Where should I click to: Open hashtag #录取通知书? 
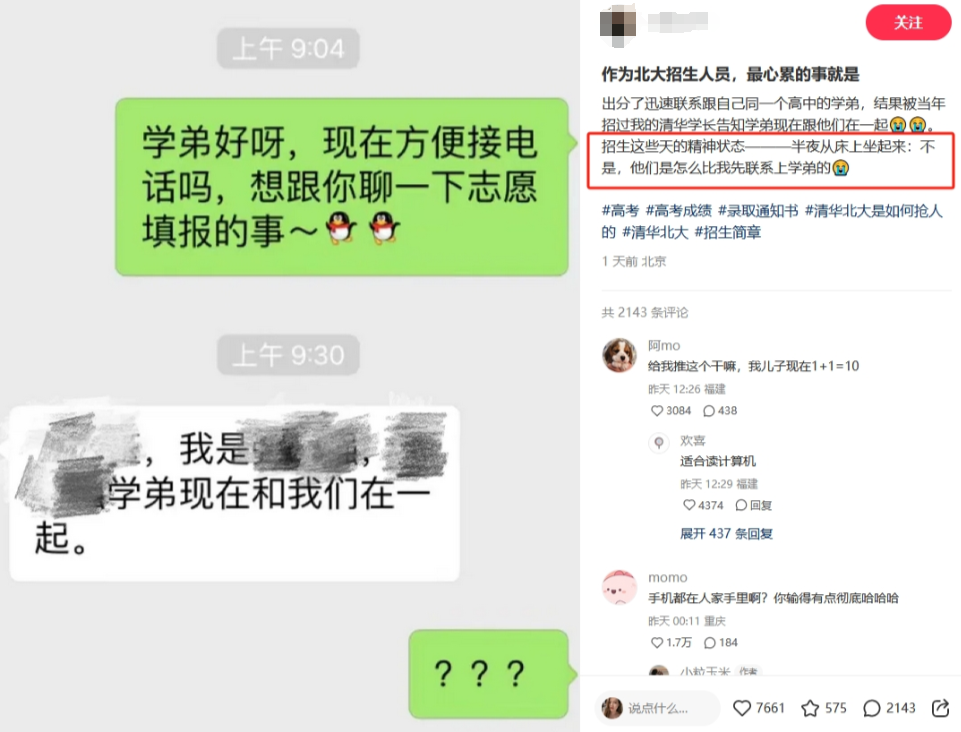(758, 211)
